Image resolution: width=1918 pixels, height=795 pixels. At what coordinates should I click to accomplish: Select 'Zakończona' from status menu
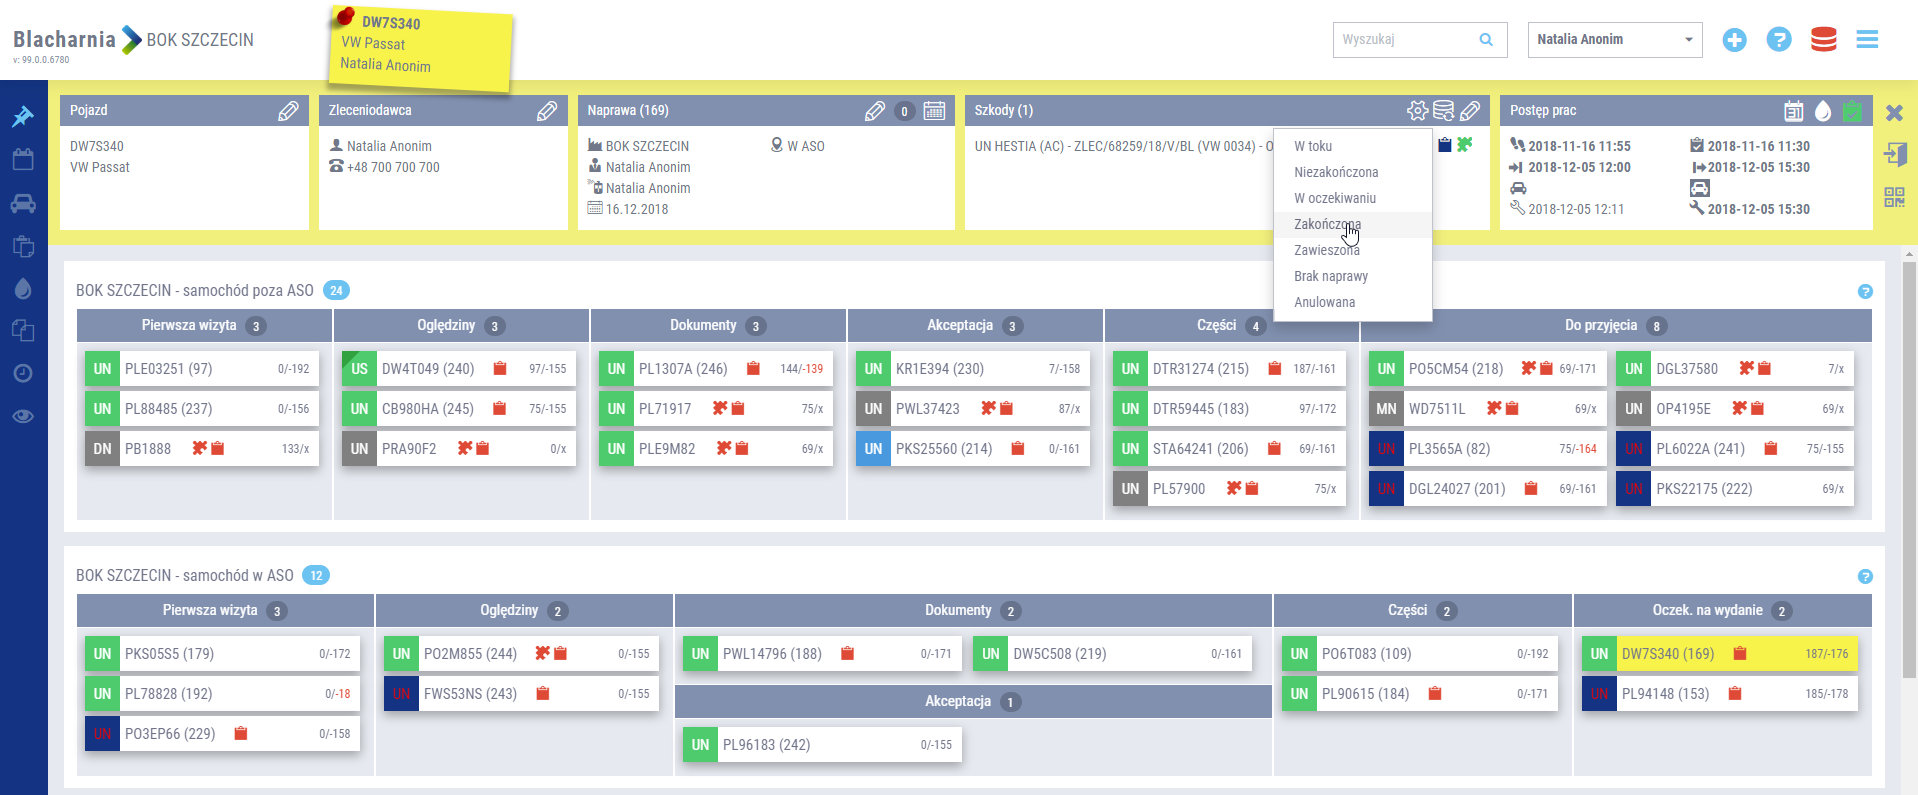tap(1327, 224)
